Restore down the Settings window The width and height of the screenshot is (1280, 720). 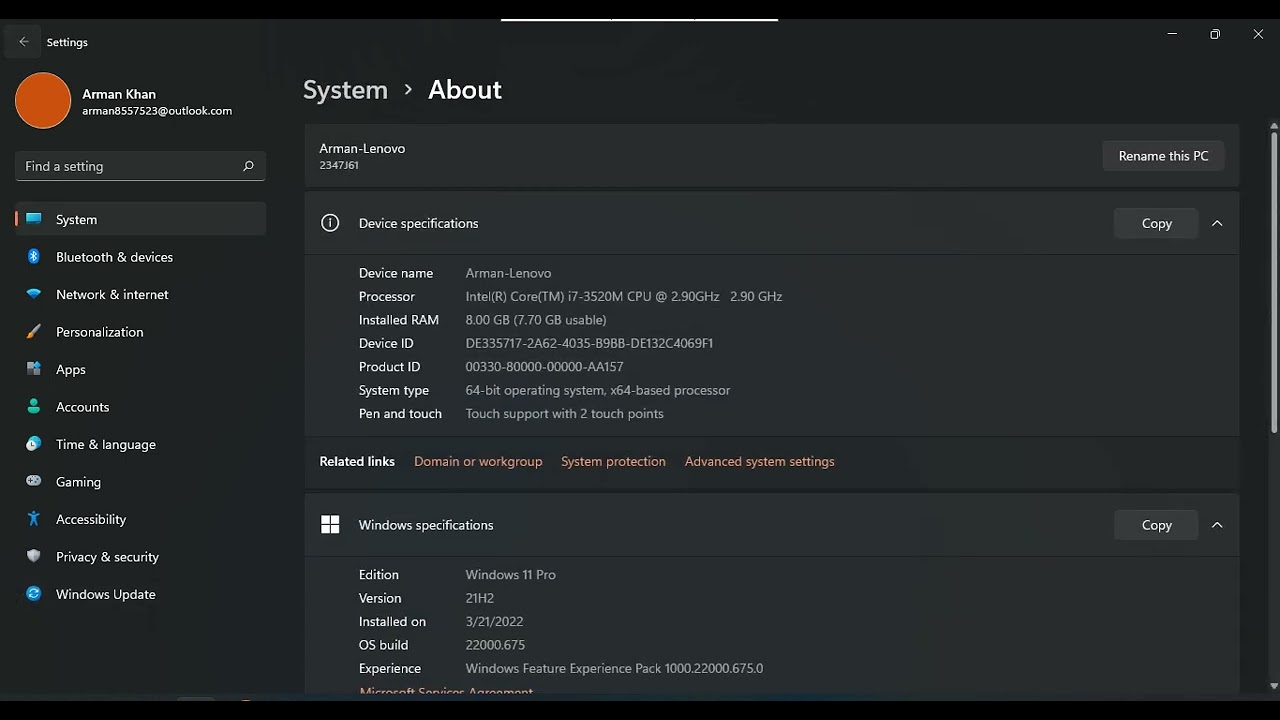(1214, 34)
